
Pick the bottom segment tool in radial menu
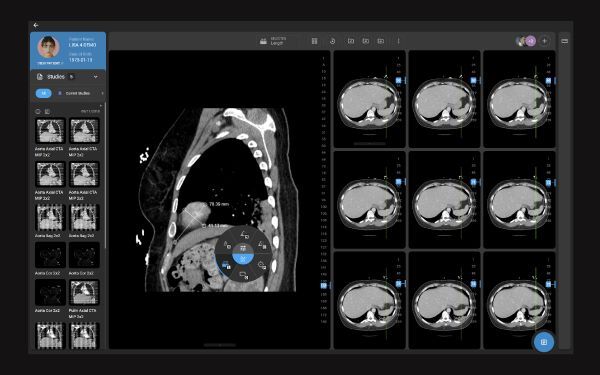point(244,275)
